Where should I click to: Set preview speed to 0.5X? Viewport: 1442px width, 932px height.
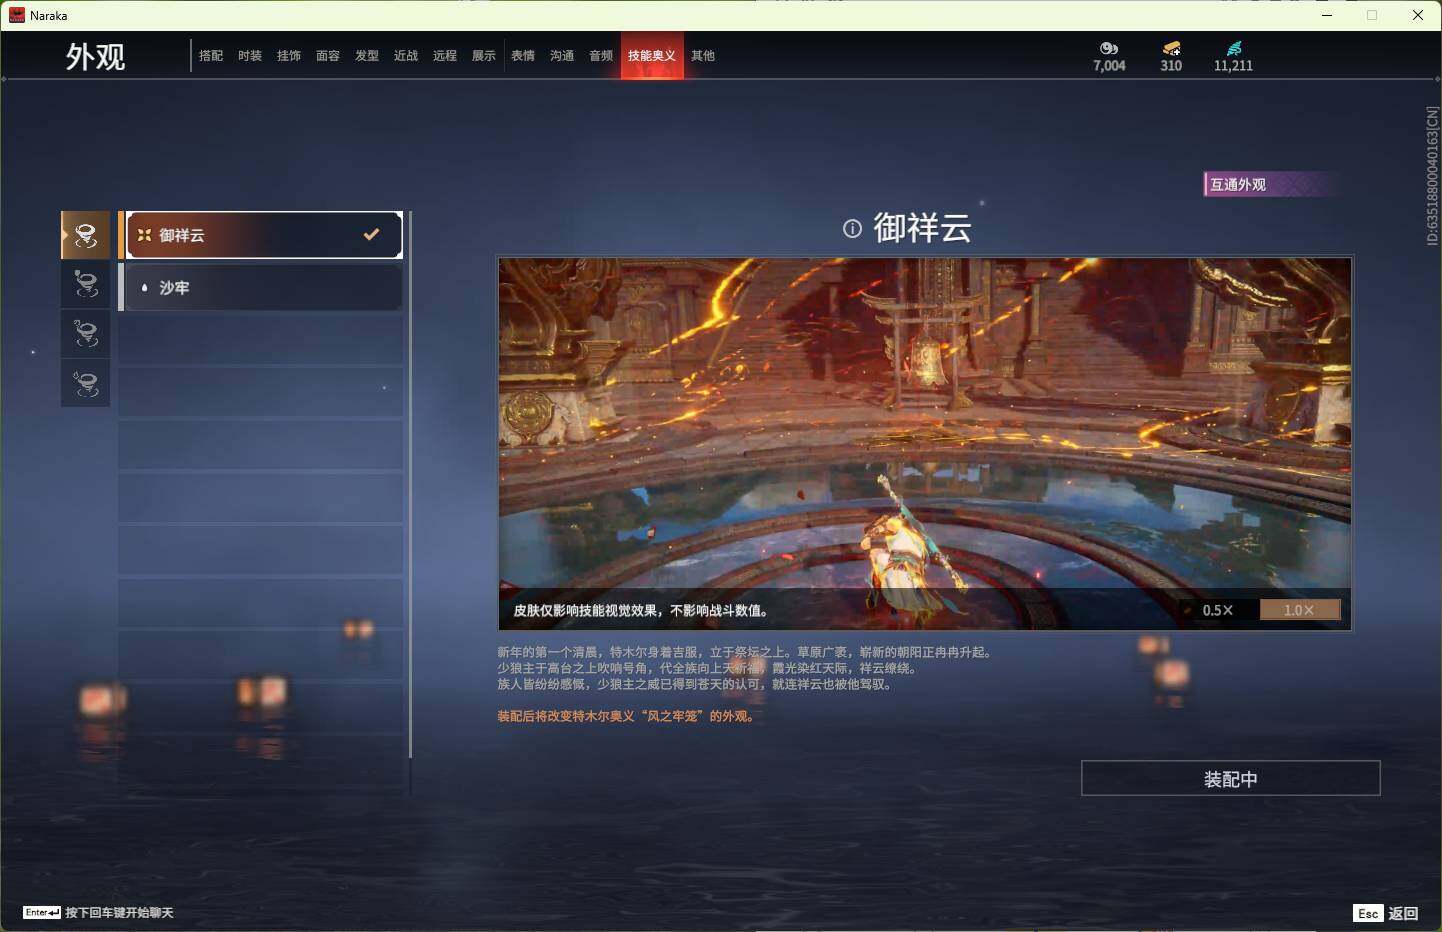point(1217,610)
